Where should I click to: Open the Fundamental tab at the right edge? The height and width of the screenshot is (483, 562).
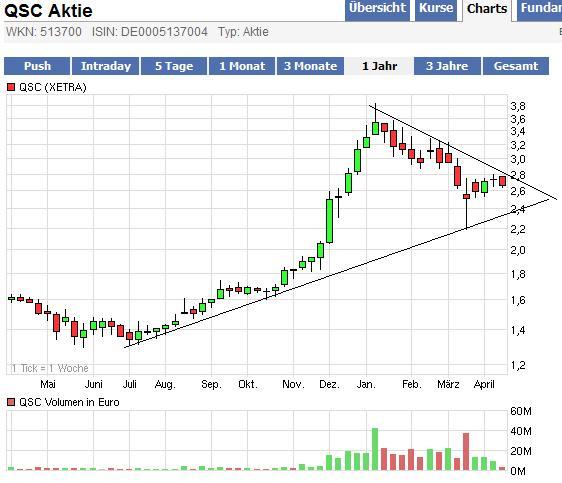click(540, 10)
